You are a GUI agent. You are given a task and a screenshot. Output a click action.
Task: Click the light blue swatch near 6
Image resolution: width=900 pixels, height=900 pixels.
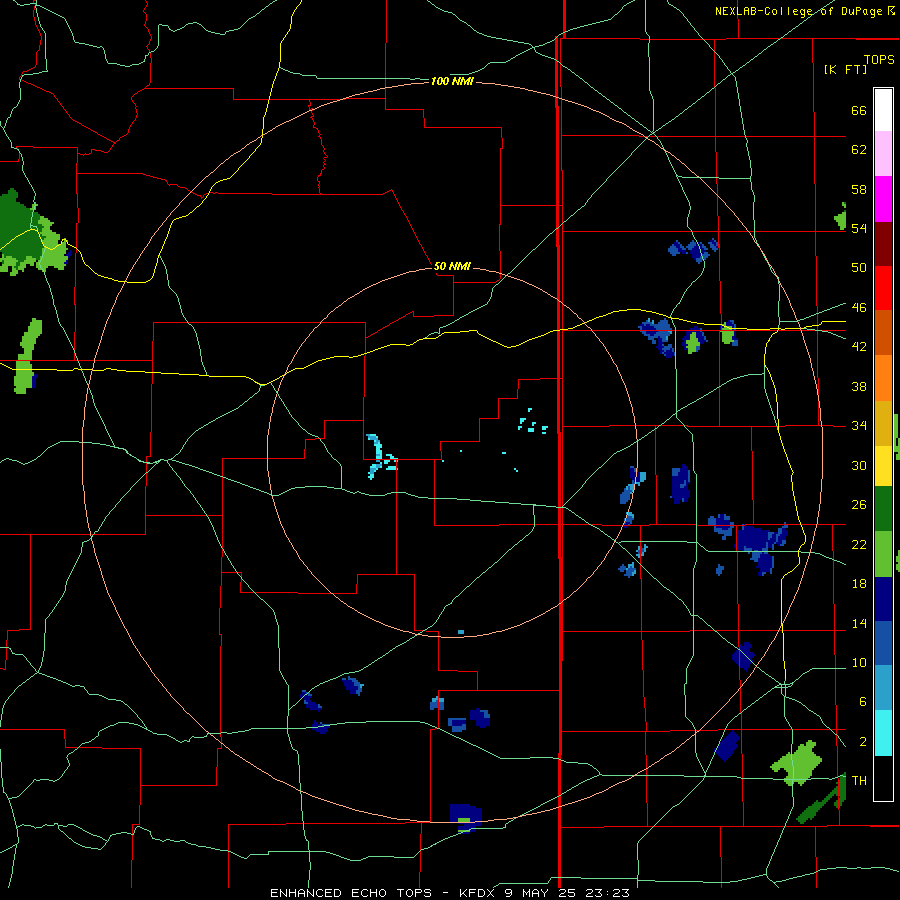883,688
